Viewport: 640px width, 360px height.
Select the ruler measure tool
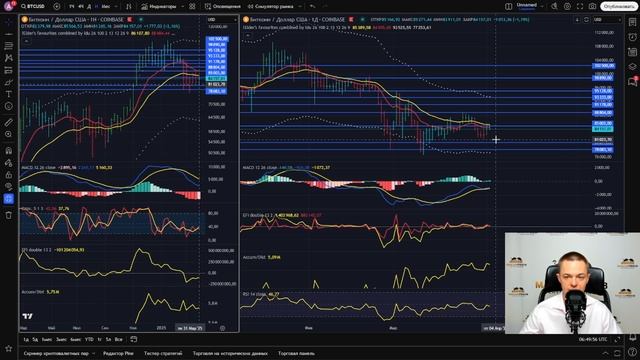(x=9, y=122)
